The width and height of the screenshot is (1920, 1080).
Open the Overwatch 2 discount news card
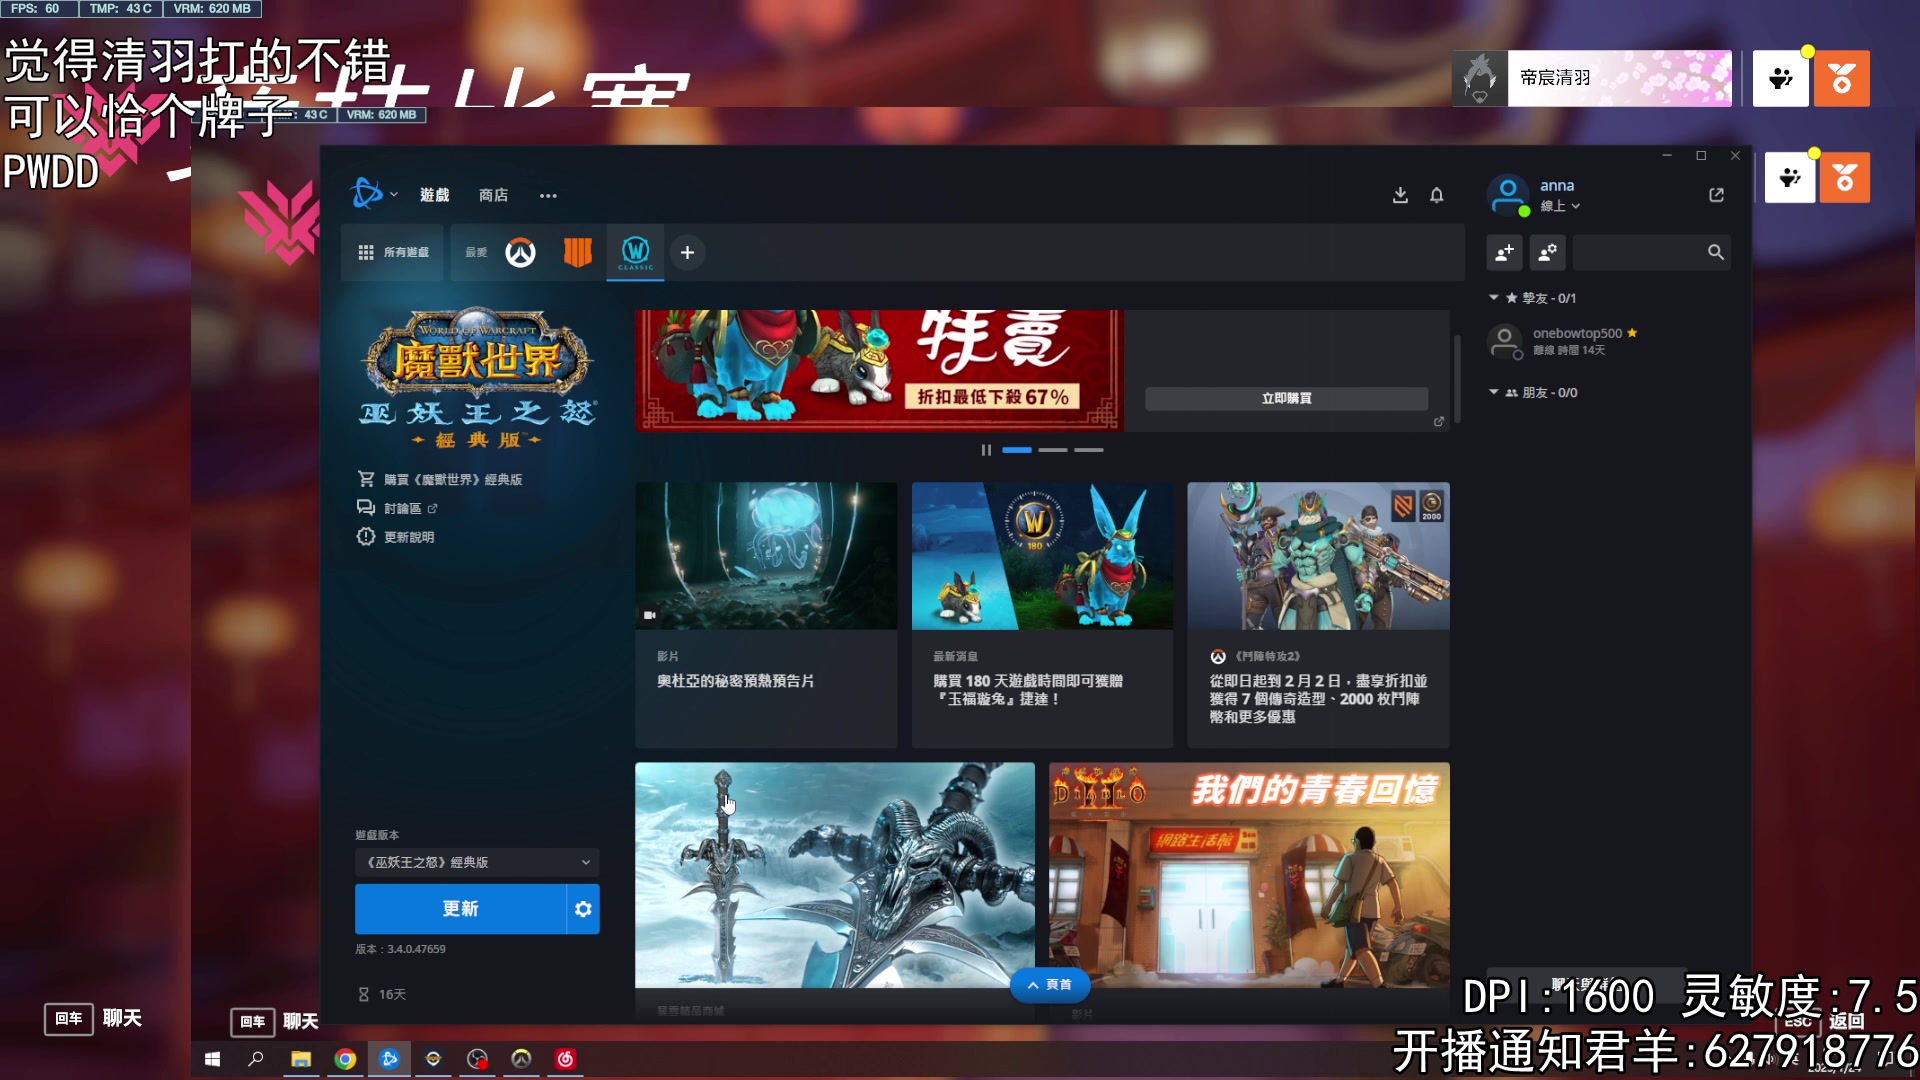click(1318, 614)
